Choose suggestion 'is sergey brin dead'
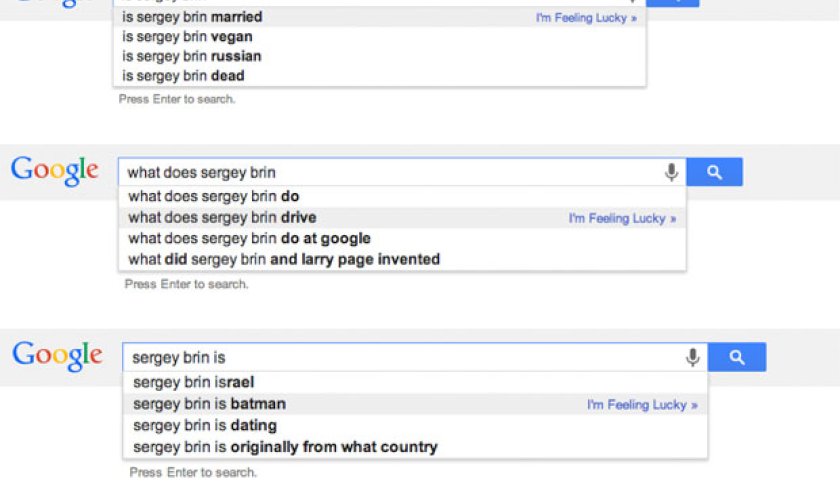Viewport: 840px width, 485px height. click(x=183, y=75)
